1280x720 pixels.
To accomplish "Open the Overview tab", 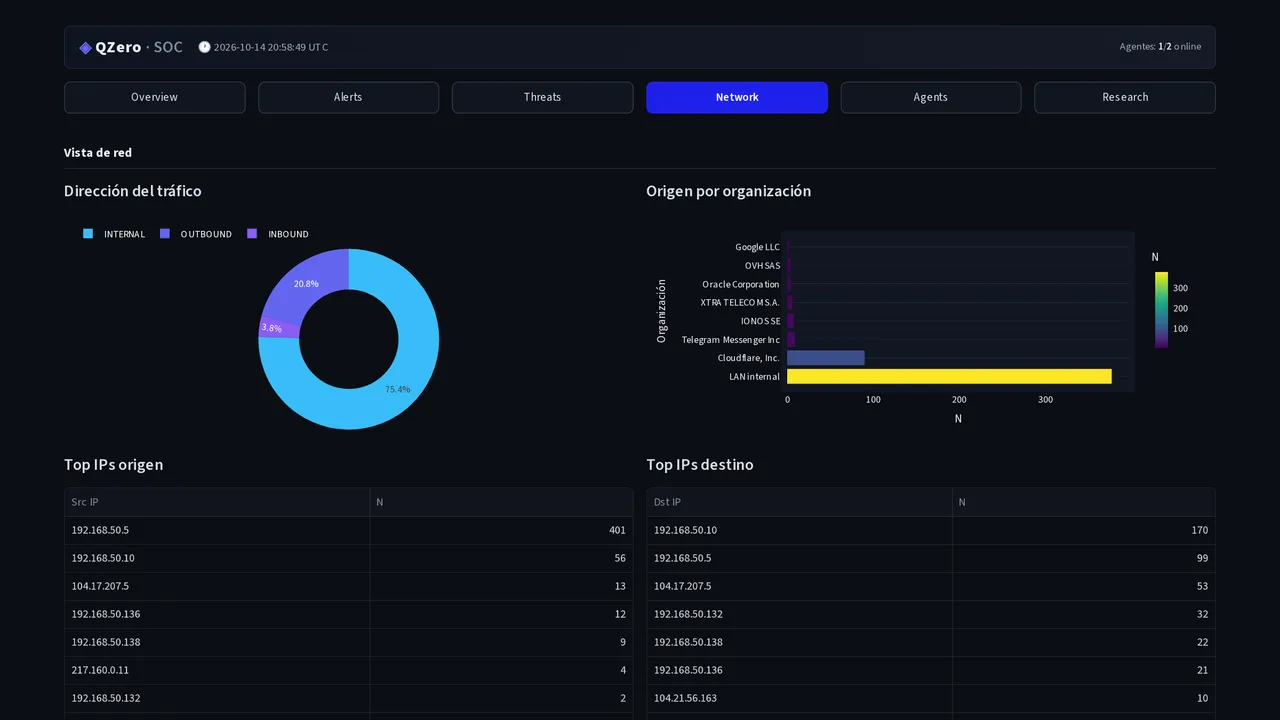I will pos(154,97).
